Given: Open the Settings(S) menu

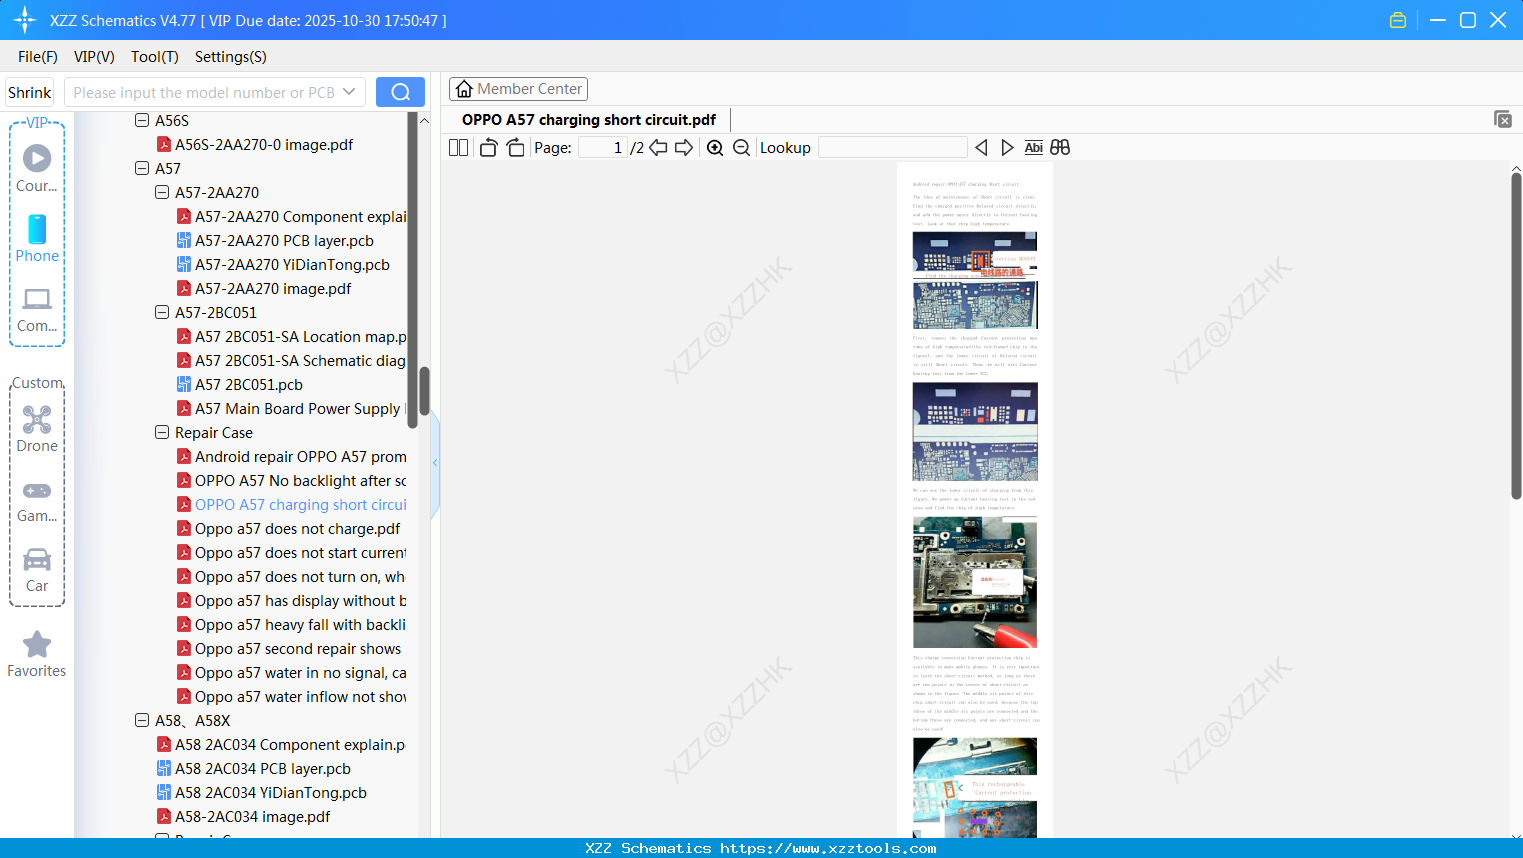Looking at the screenshot, I should [231, 57].
